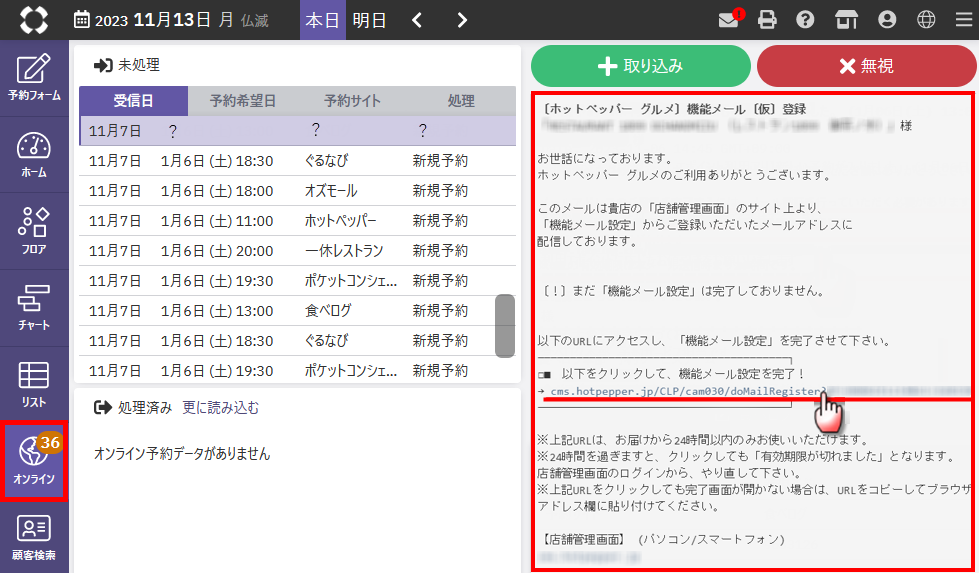Select the 本日 tab

pos(322,20)
